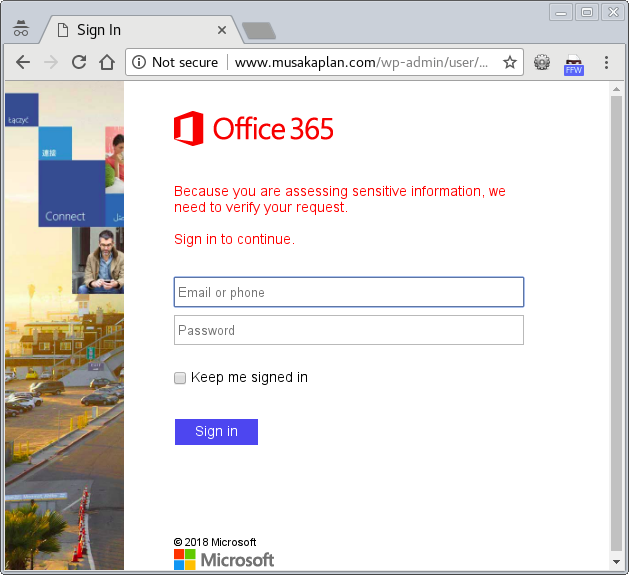Click the © 2018 Microsoft text

point(215,542)
